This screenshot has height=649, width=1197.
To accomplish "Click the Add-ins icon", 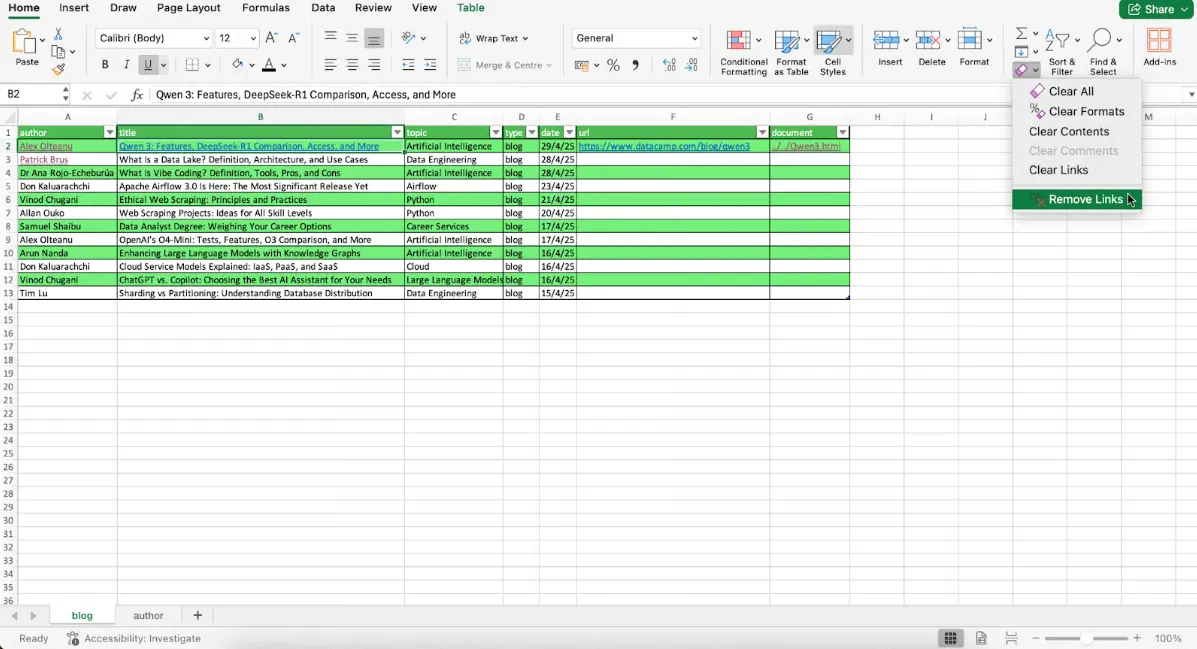I will click(x=1159, y=42).
